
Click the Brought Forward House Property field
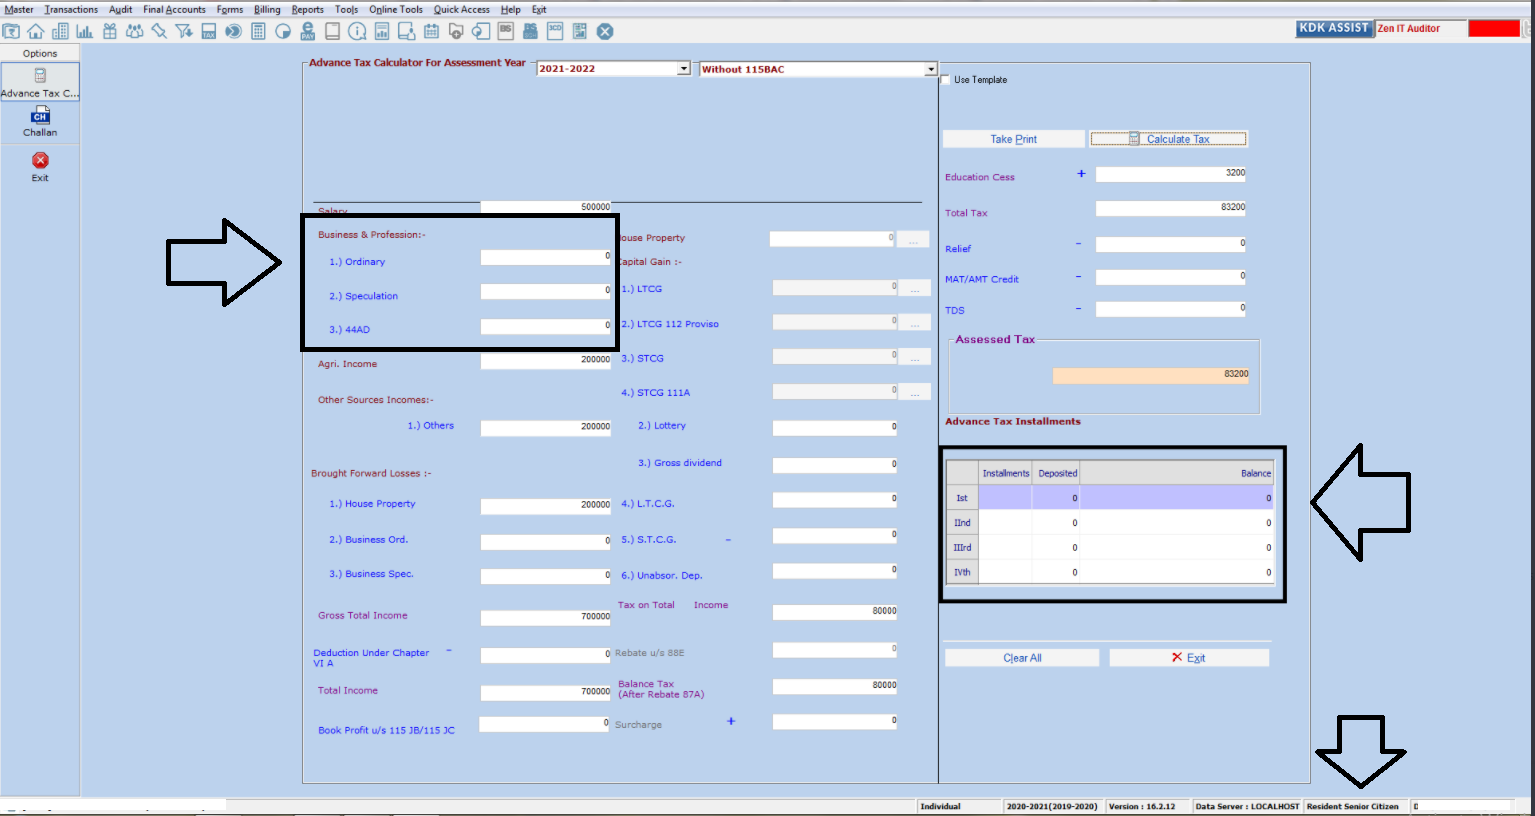pyautogui.click(x=546, y=506)
